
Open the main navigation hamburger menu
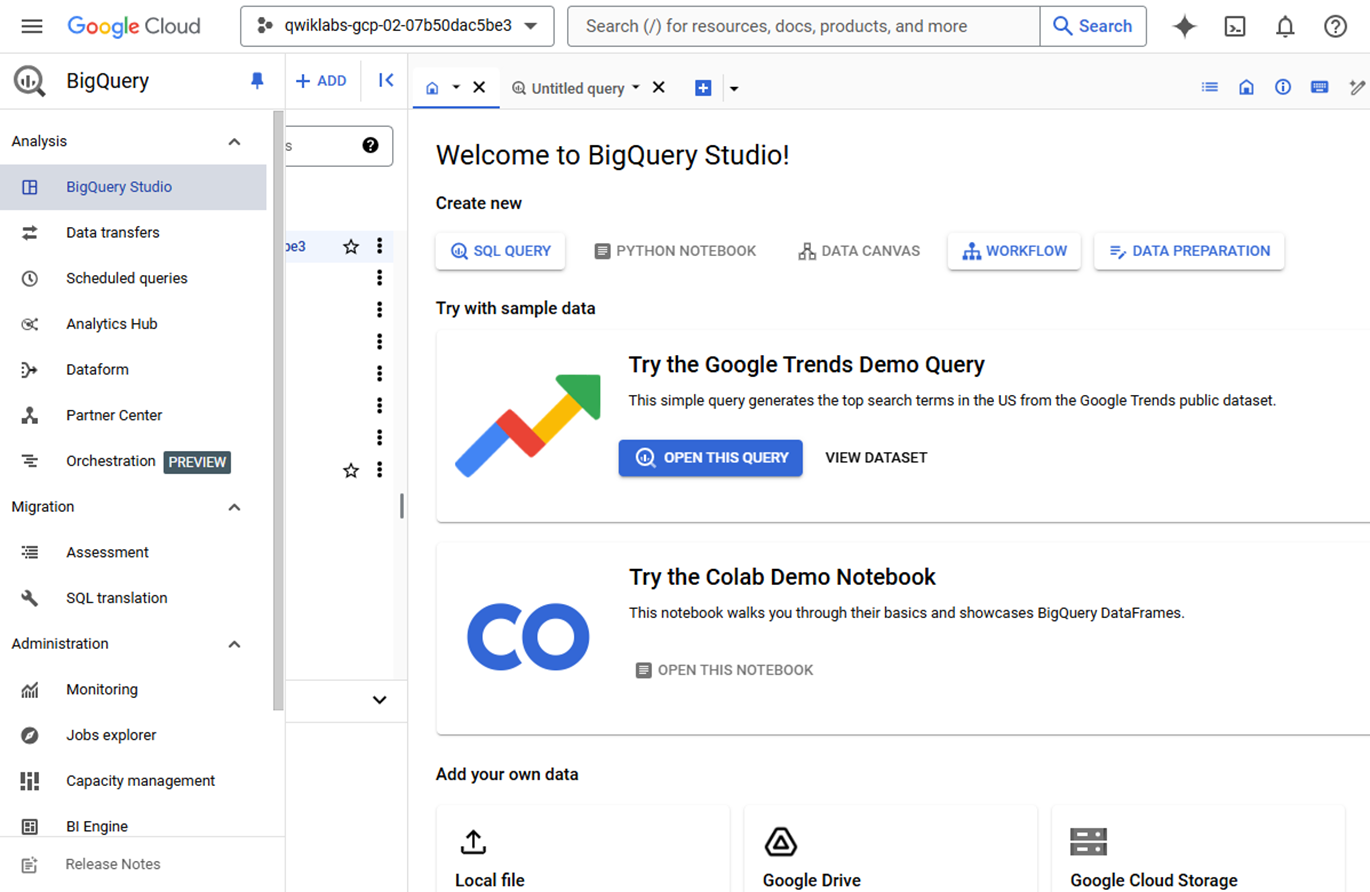tap(32, 26)
